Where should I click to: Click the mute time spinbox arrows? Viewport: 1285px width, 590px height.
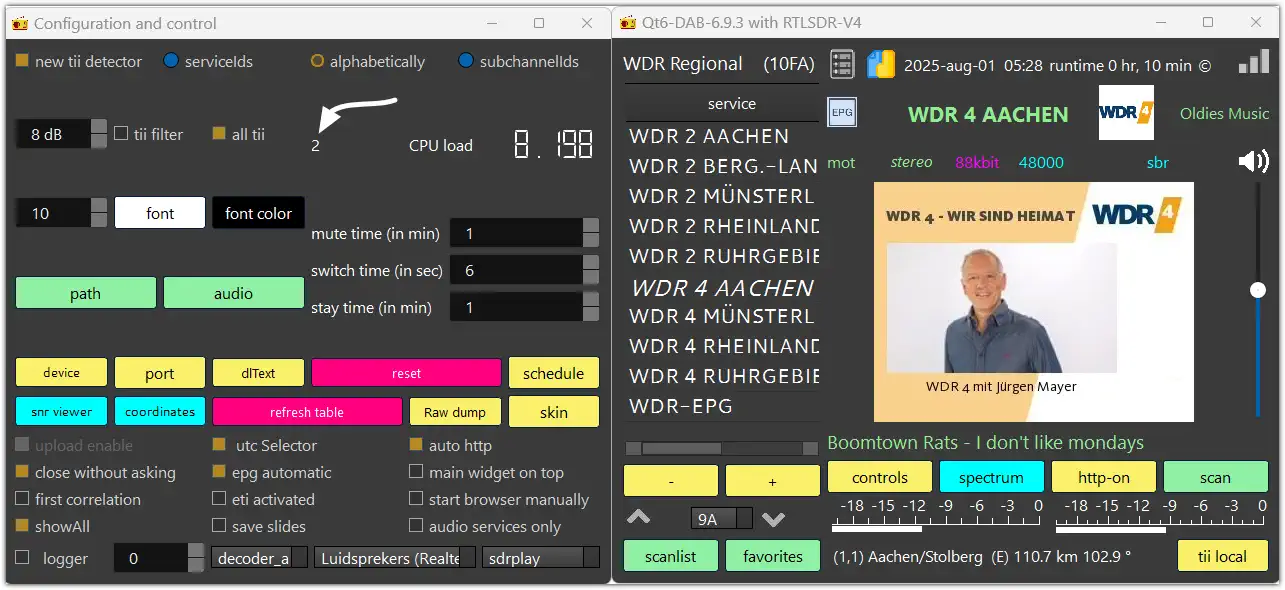pyautogui.click(x=591, y=233)
